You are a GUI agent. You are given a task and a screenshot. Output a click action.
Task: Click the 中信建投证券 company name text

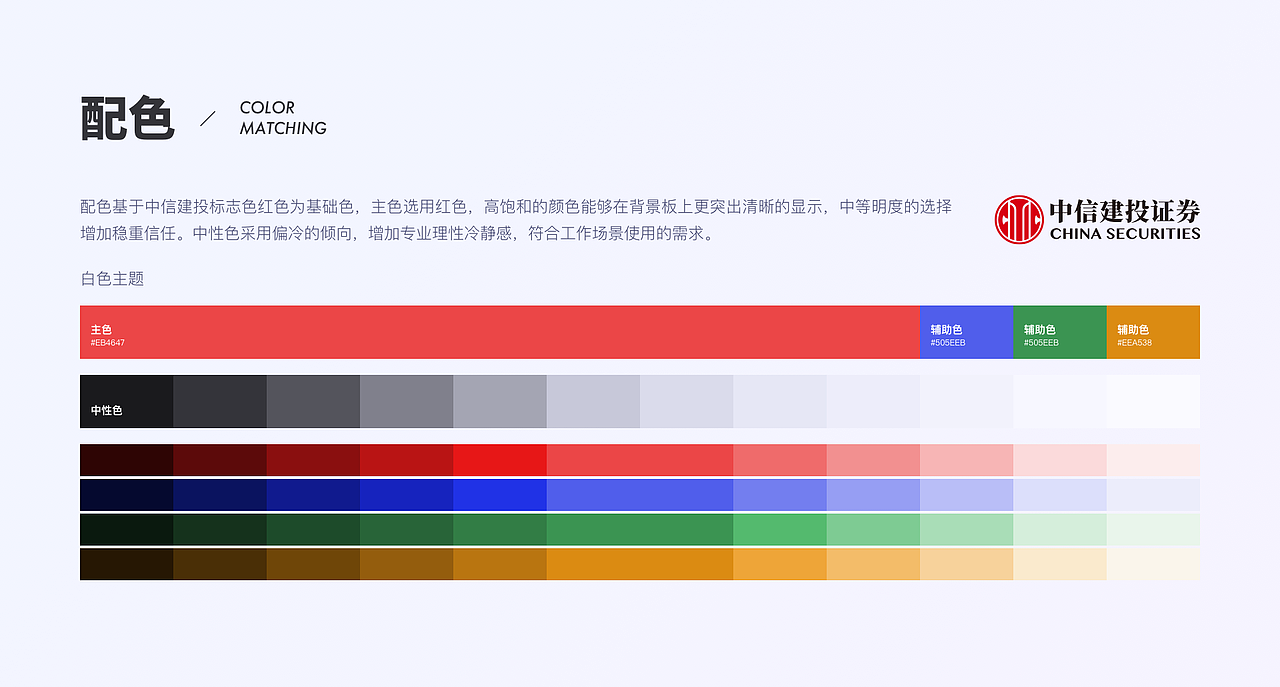1123,212
